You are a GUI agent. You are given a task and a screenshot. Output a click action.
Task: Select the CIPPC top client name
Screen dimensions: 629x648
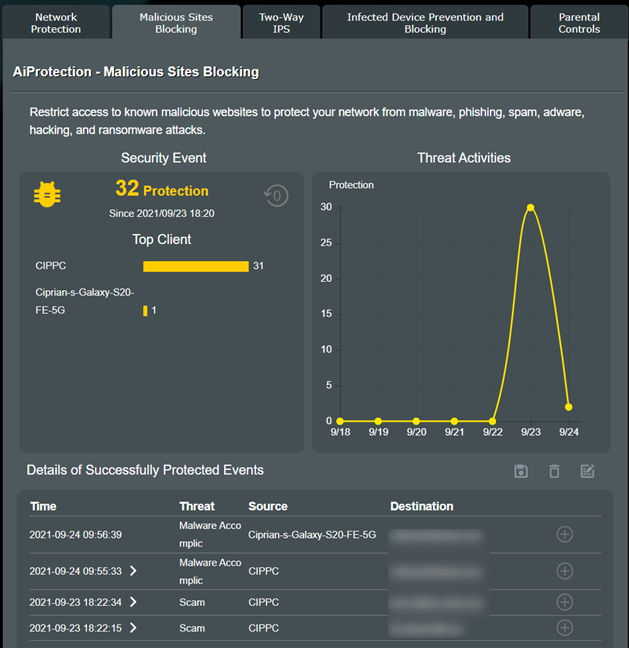51,266
